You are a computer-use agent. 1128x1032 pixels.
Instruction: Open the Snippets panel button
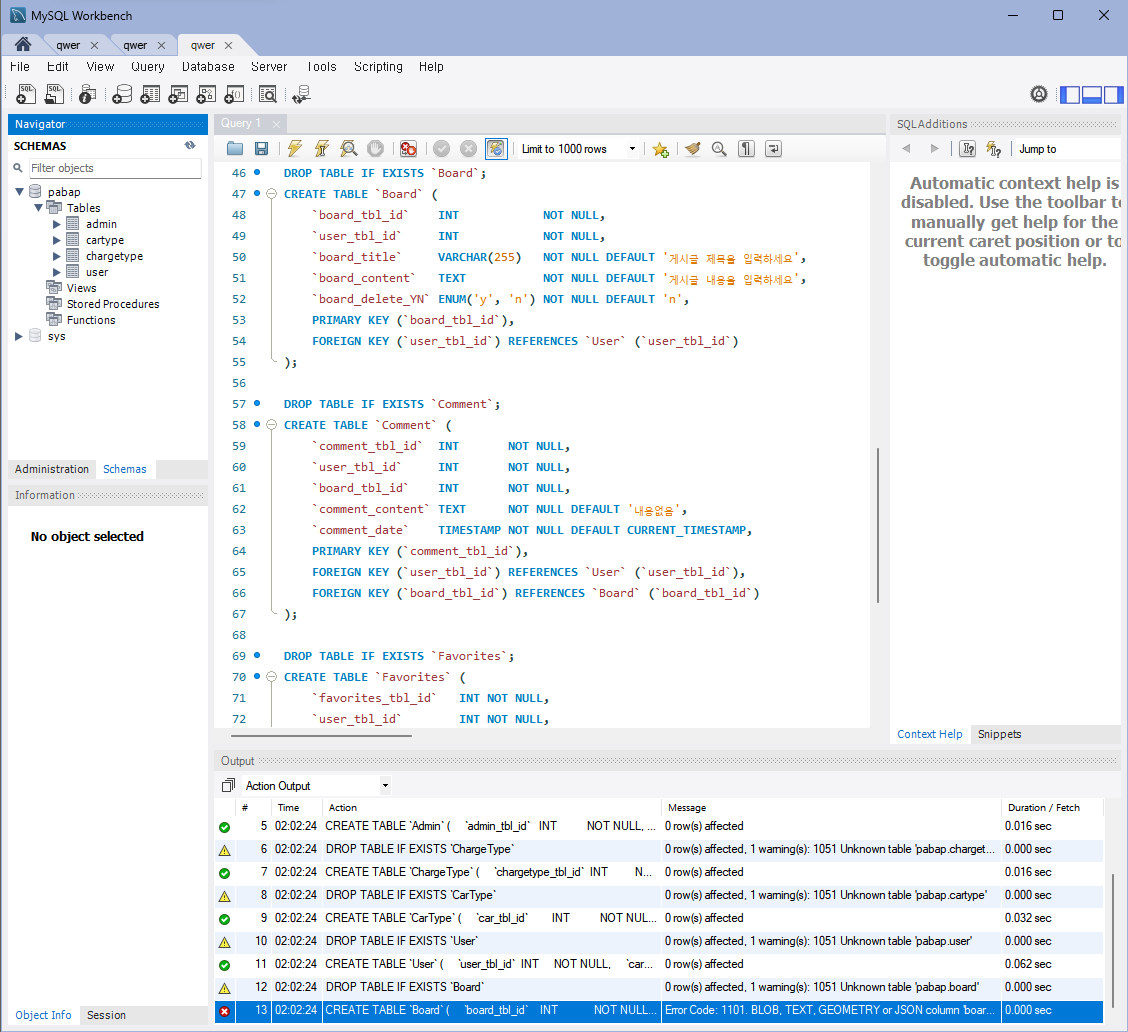pos(999,734)
